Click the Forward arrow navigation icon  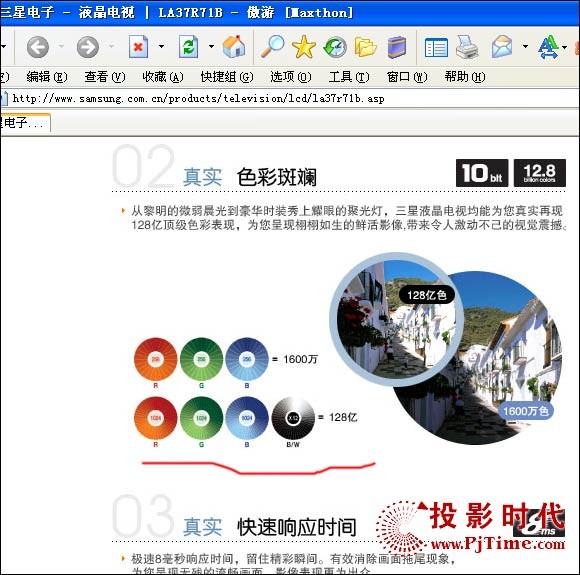pos(88,47)
